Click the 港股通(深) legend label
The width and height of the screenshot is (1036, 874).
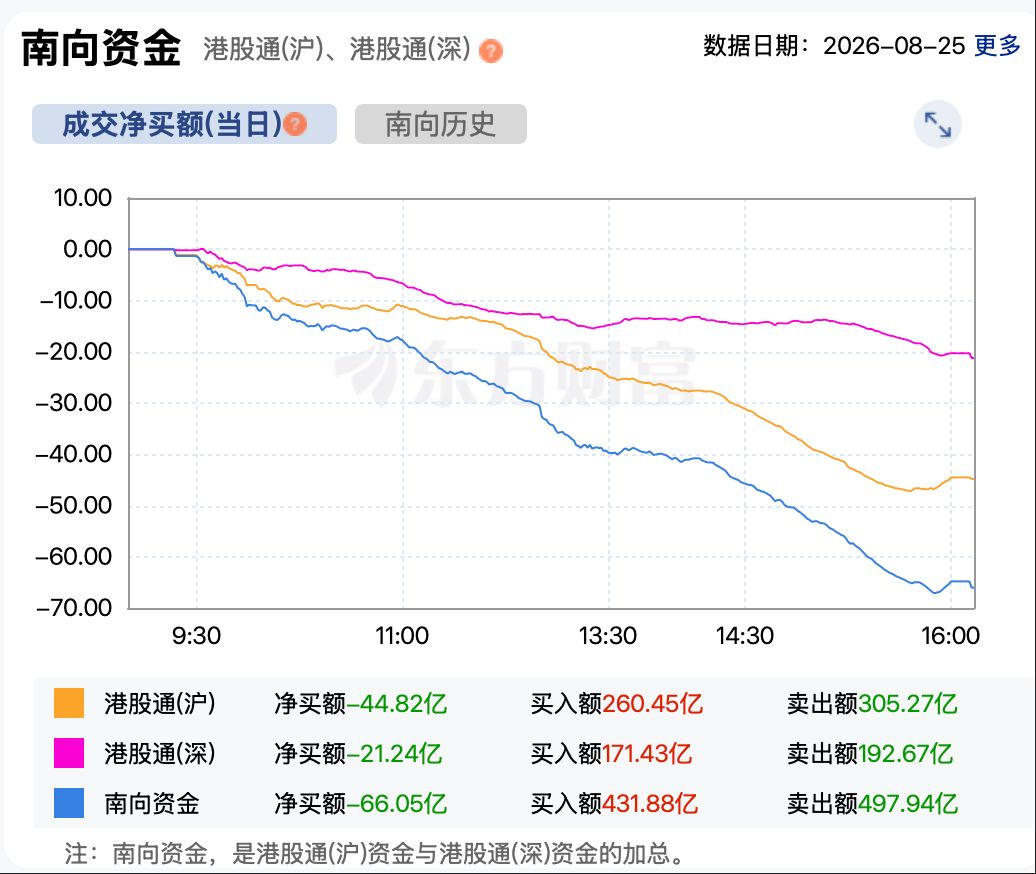point(160,754)
